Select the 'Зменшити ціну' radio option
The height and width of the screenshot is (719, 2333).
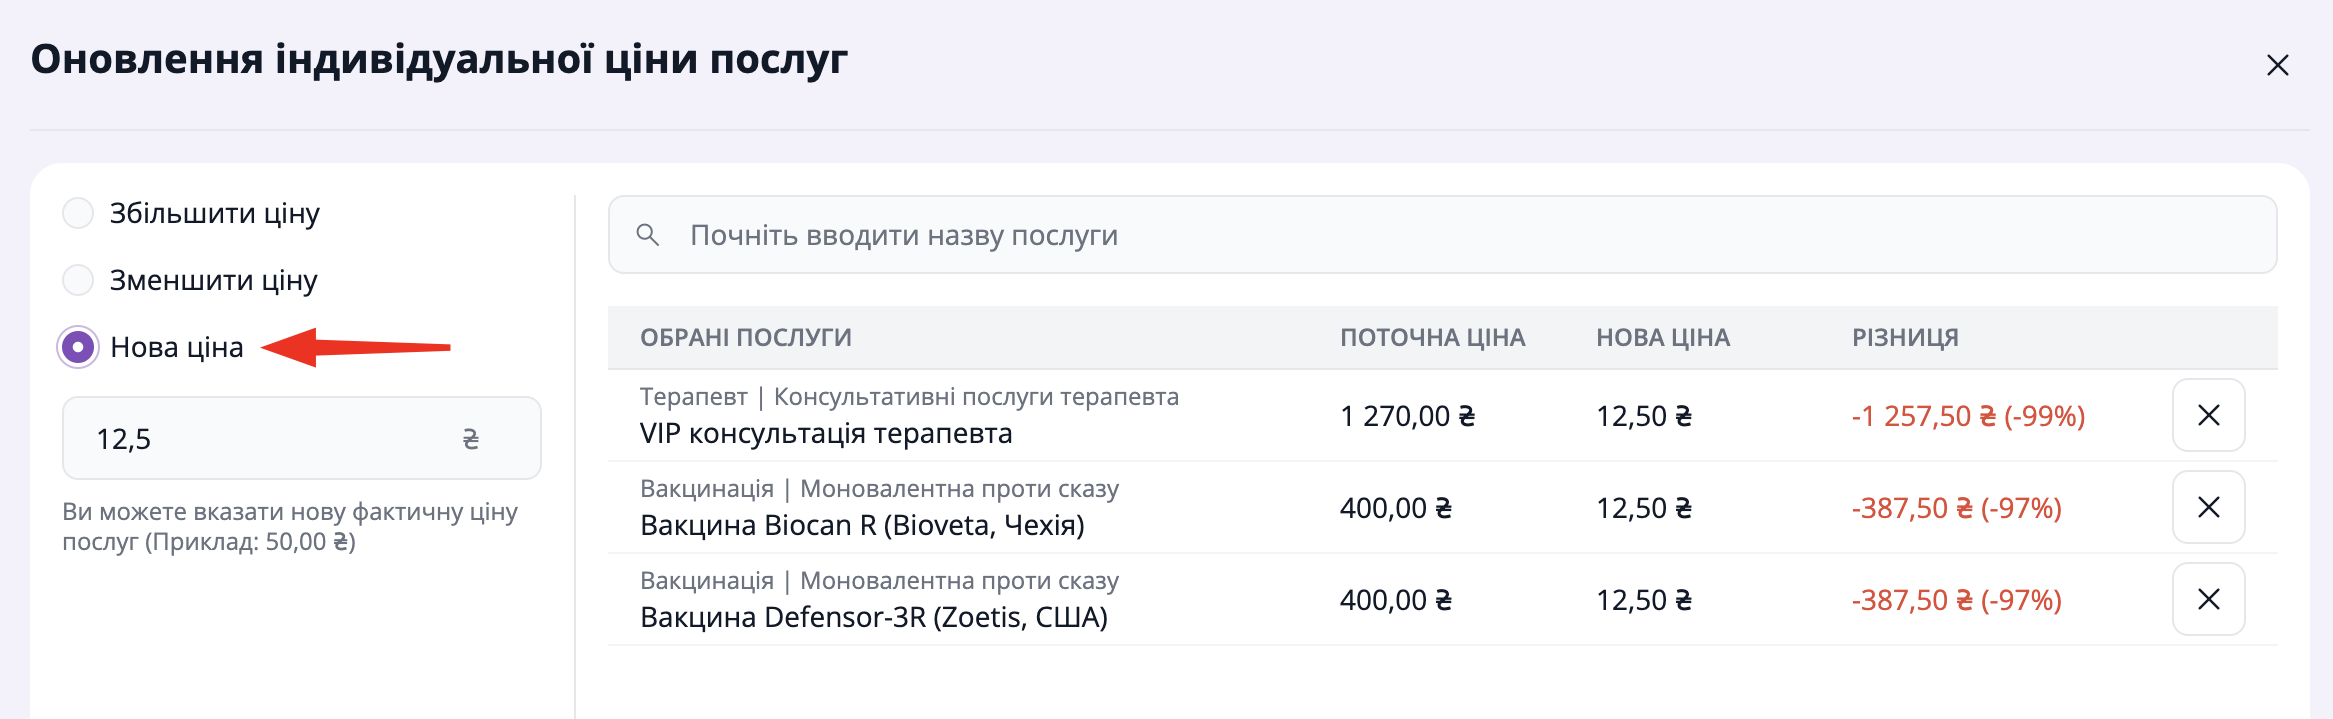(x=78, y=280)
